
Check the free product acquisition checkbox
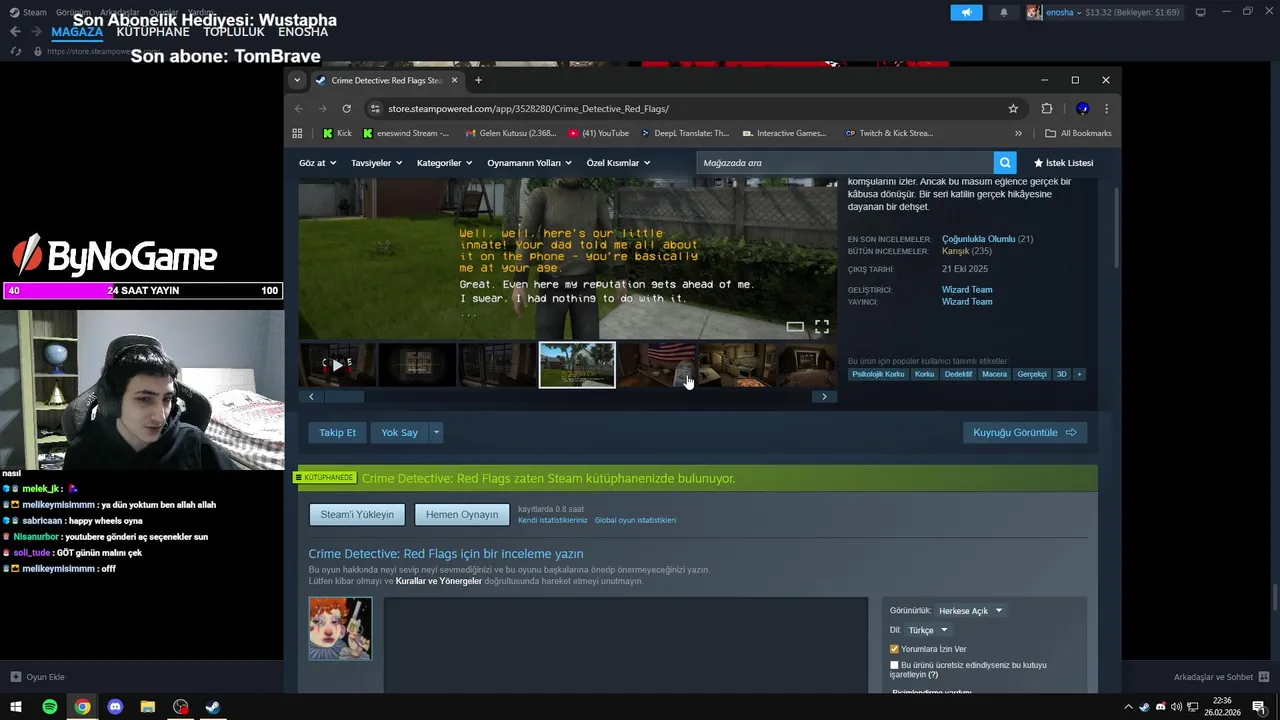(894, 665)
